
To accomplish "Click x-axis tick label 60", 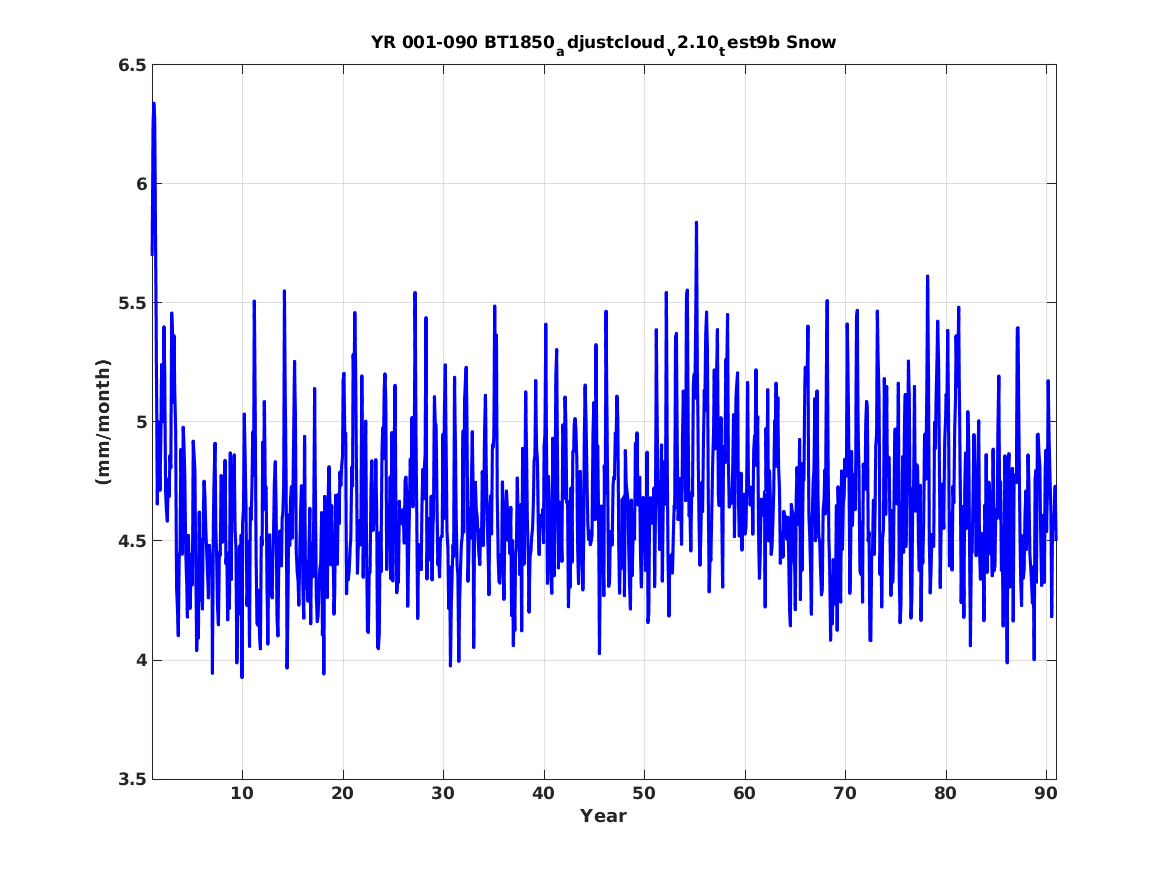I will pyautogui.click(x=744, y=793).
